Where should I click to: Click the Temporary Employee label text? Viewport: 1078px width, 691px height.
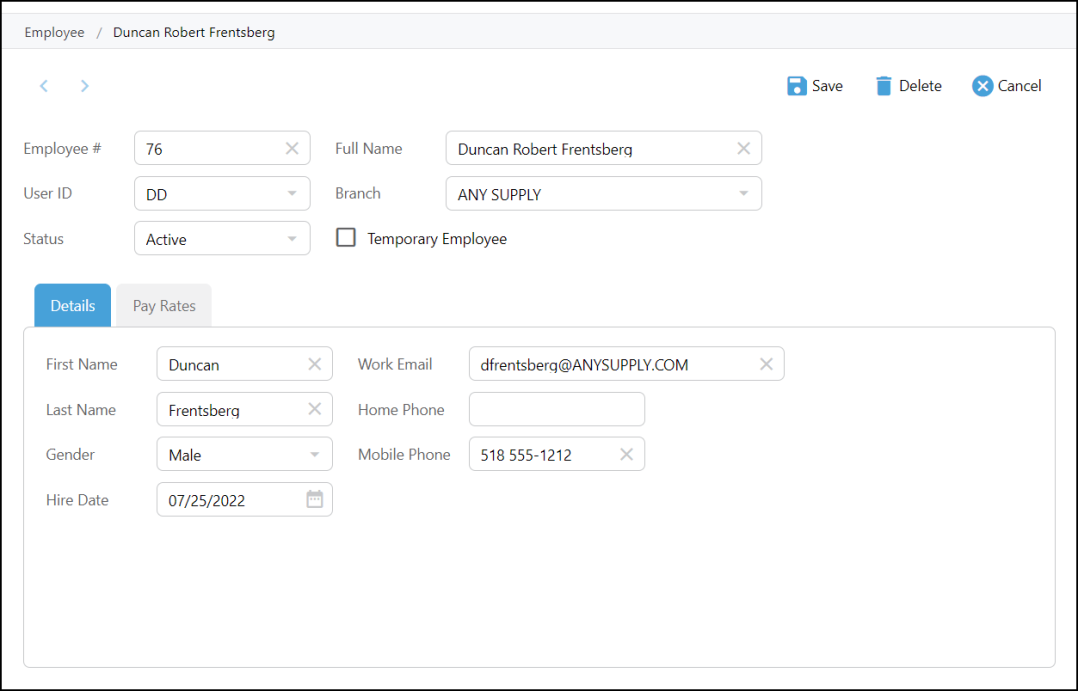pyautogui.click(x=437, y=239)
